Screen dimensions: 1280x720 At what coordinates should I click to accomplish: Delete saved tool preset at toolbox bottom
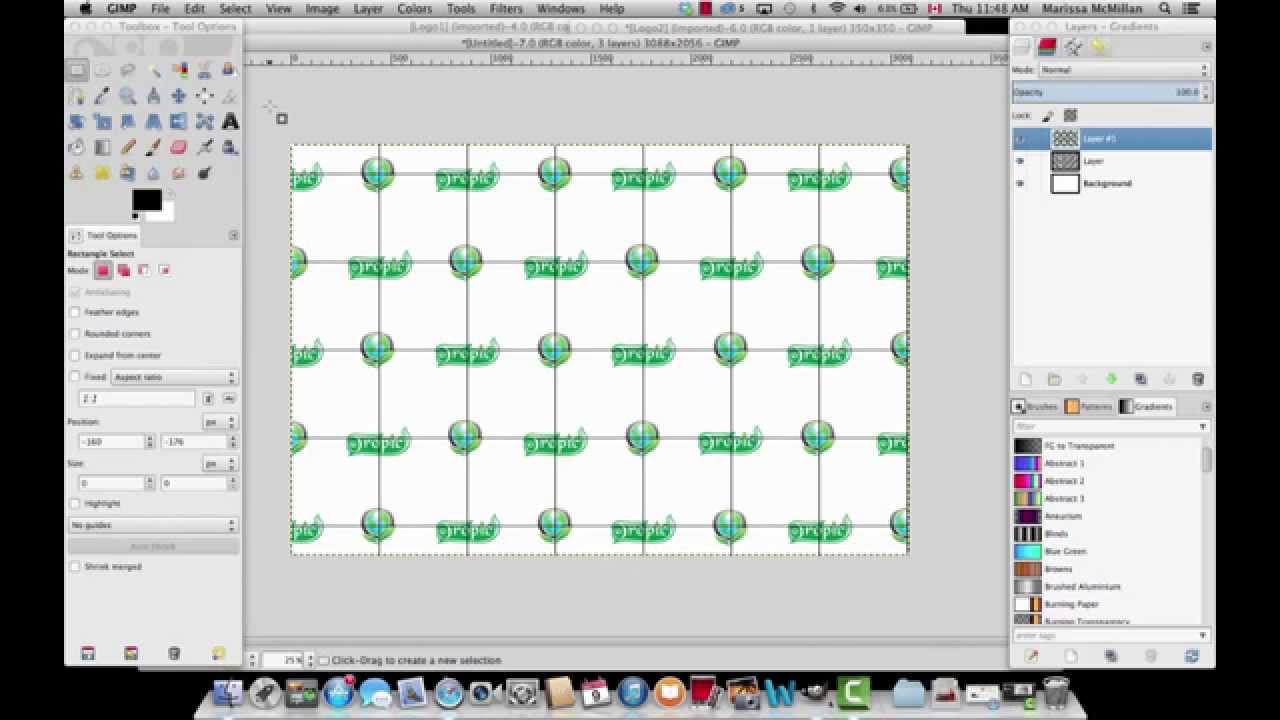tap(174, 654)
